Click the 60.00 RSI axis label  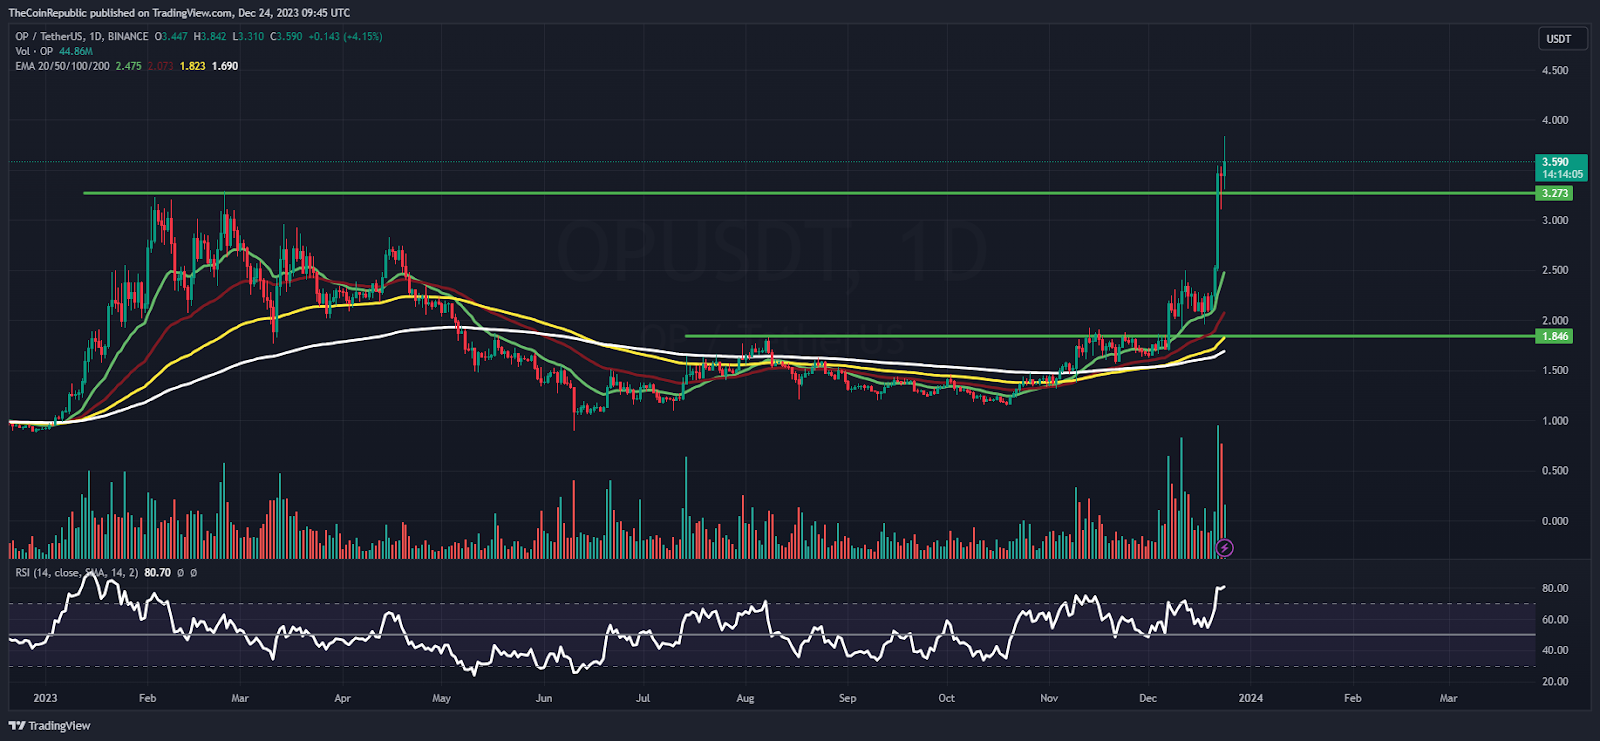point(1555,620)
